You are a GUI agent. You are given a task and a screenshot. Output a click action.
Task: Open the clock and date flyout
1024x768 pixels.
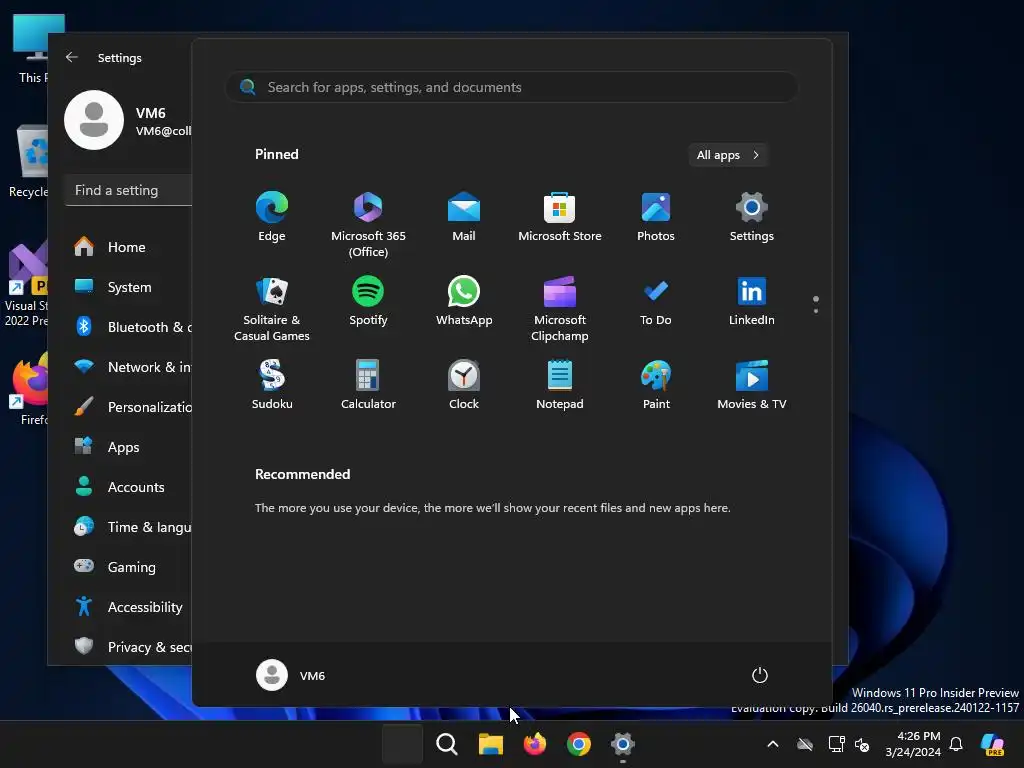[912, 744]
